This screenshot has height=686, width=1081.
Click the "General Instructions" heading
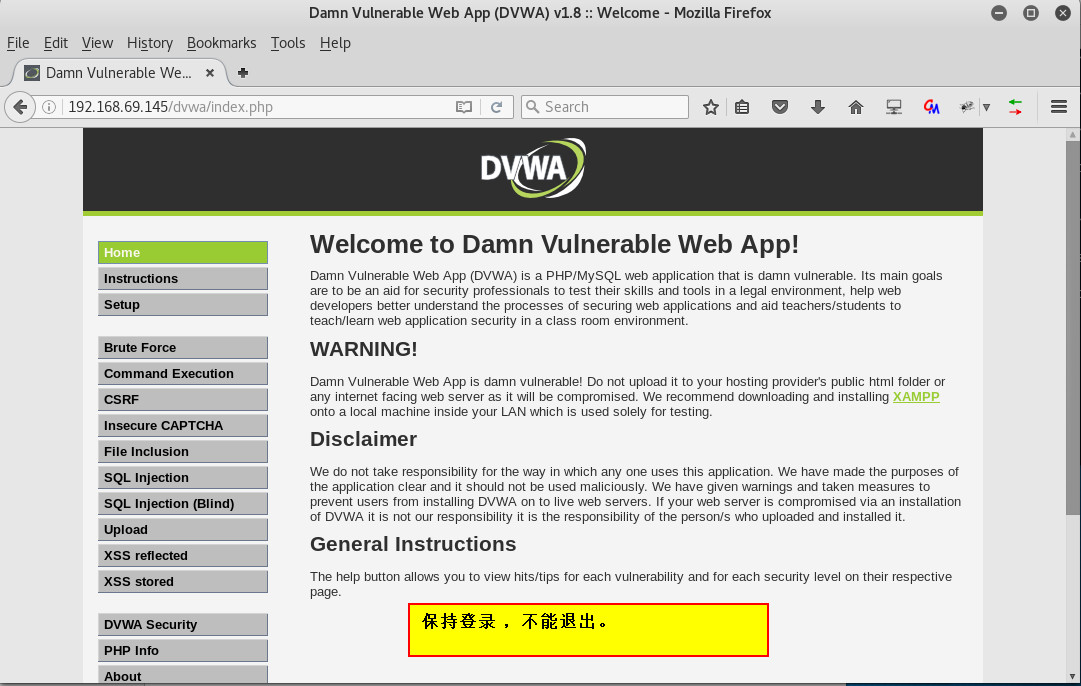[413, 544]
